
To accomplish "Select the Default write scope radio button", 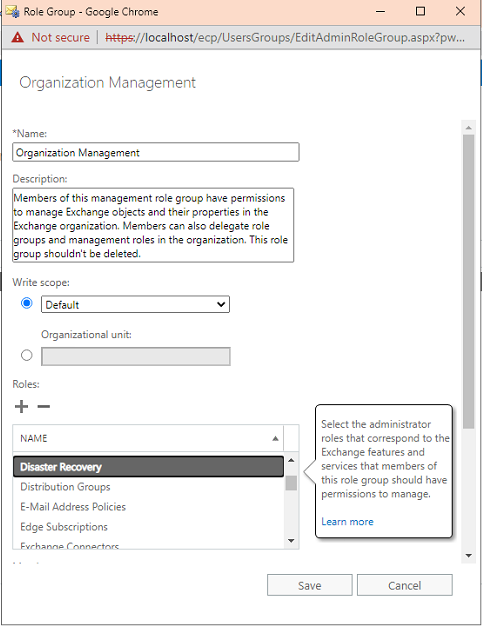I will click(x=27, y=303).
